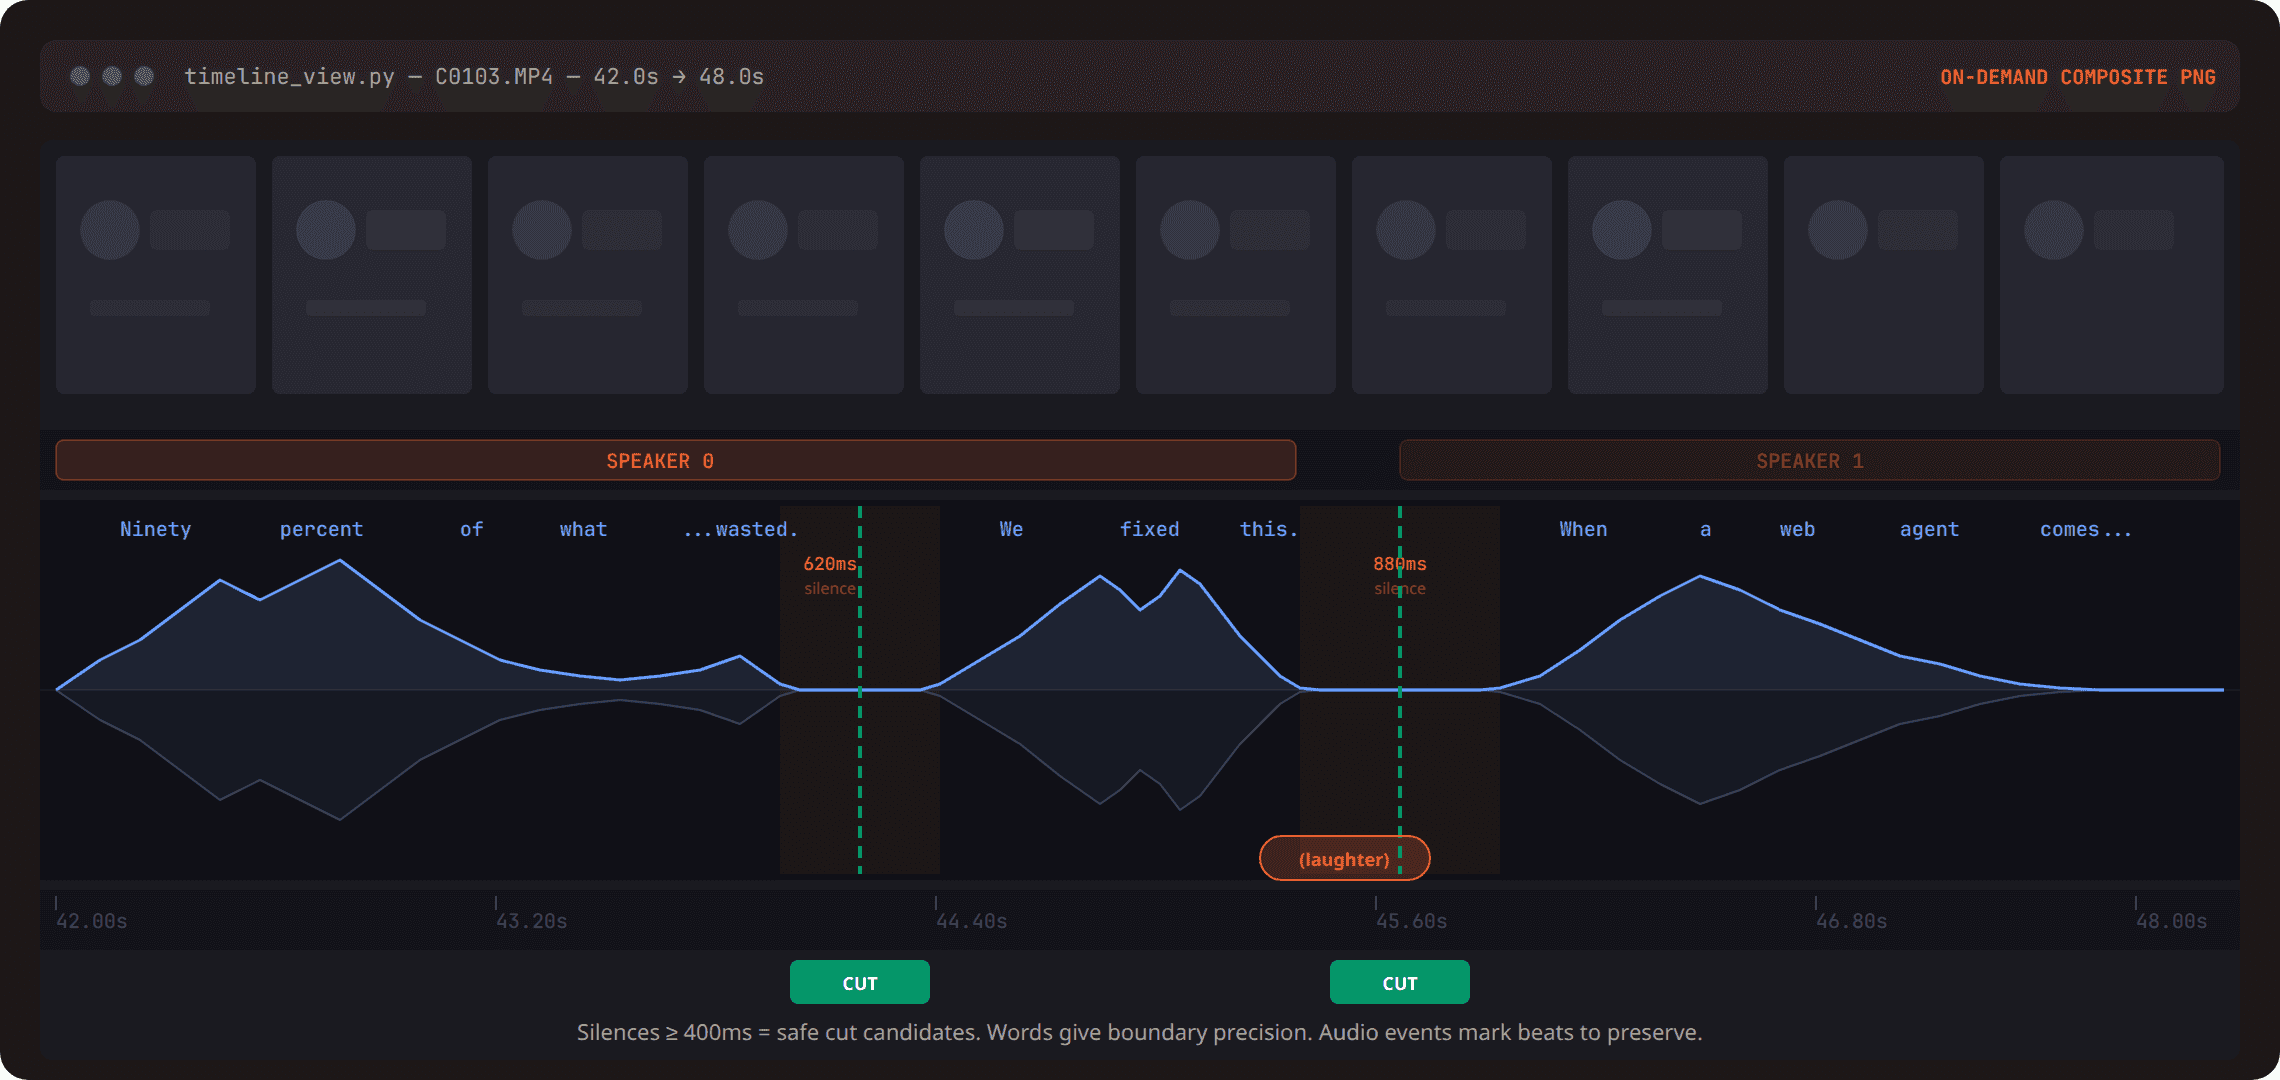2280x1080 pixels.
Task: Click the word 'this.' in transcript
Action: click(x=1269, y=529)
